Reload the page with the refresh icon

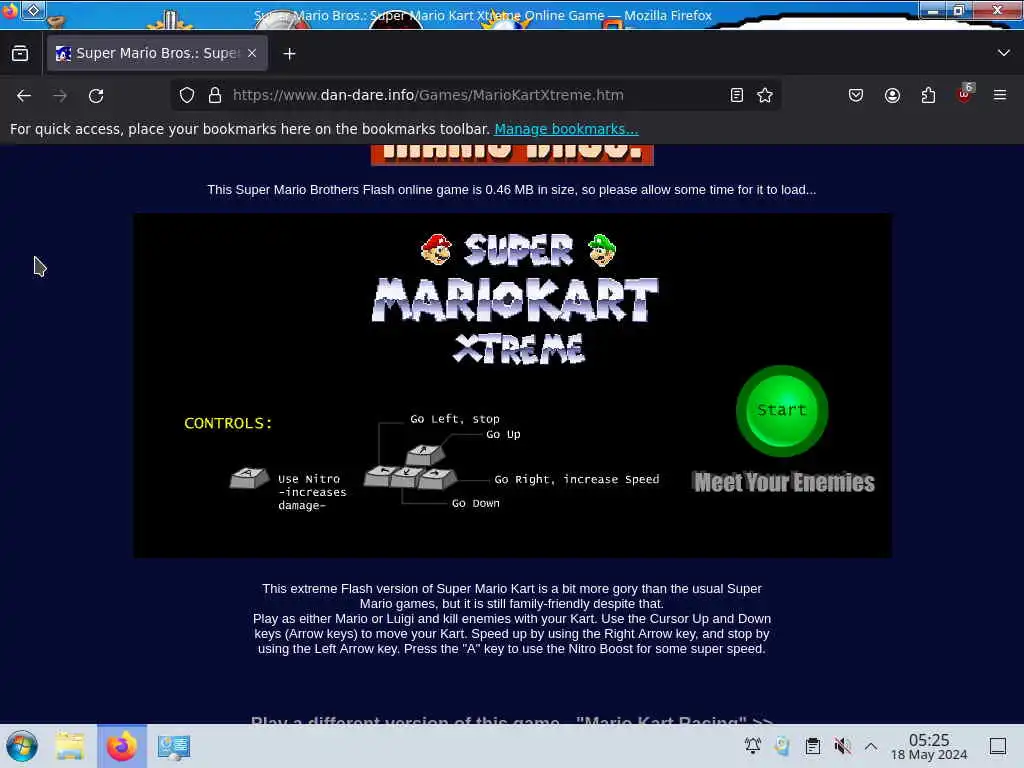click(x=96, y=95)
